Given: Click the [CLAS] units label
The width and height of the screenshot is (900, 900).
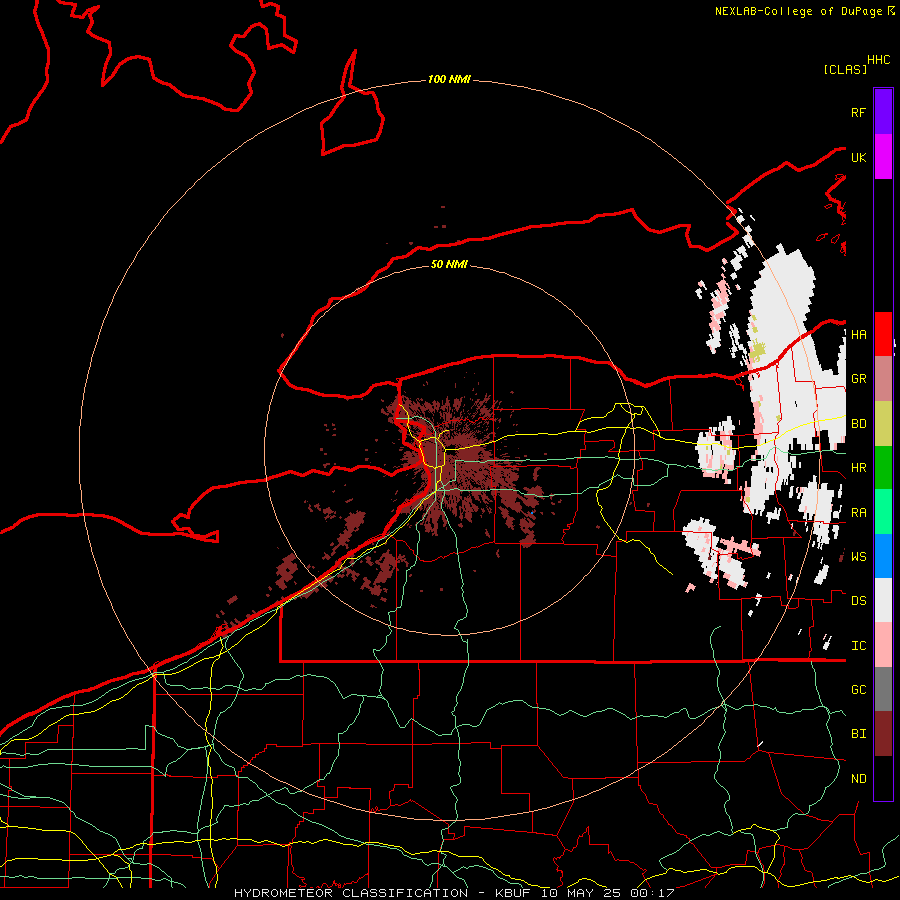Looking at the screenshot, I should pos(845,69).
